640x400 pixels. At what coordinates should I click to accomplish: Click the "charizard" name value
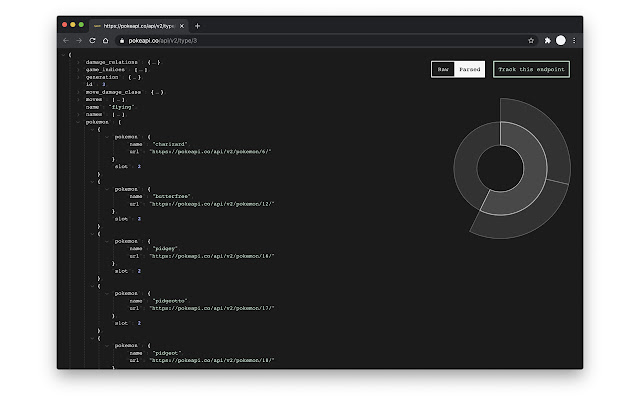click(170, 144)
